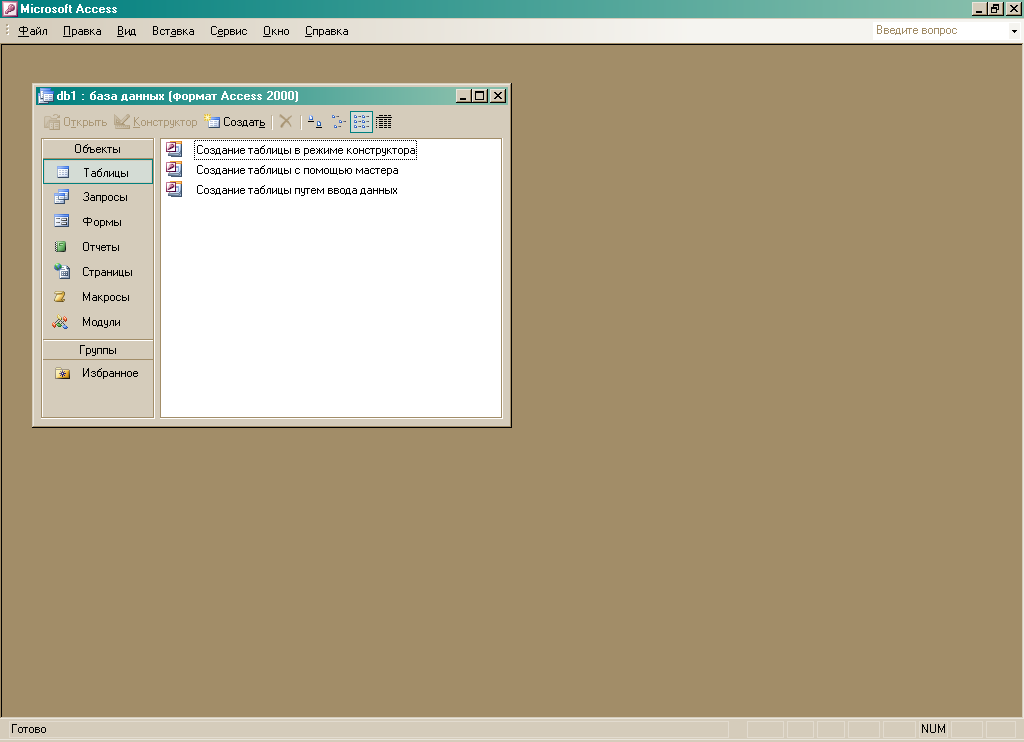Open the Файл menu
The width and height of the screenshot is (1024, 742).
(33, 31)
